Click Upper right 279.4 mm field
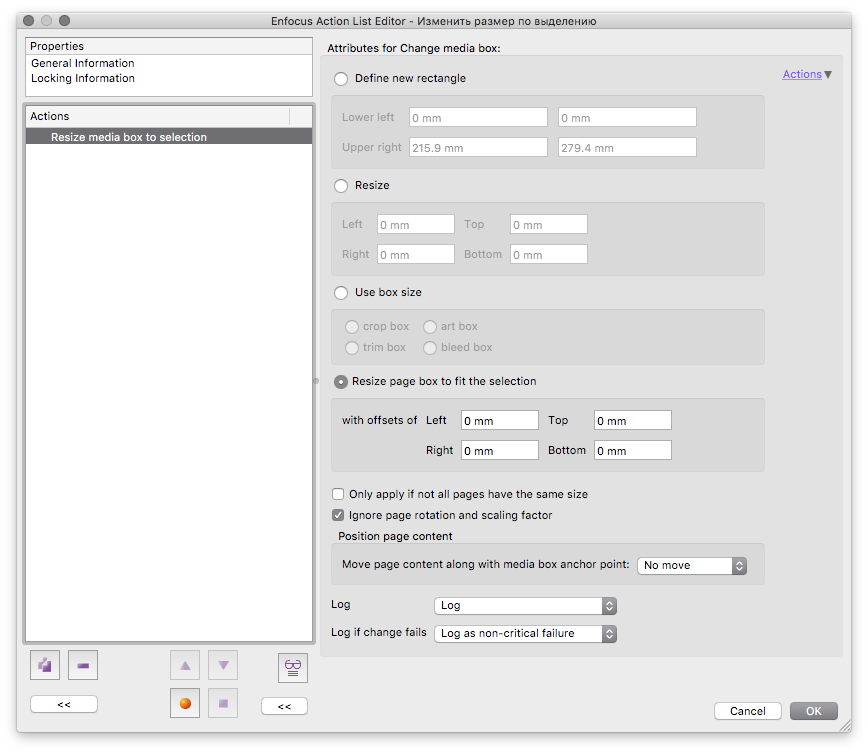This screenshot has width=868, height=753. [627, 147]
